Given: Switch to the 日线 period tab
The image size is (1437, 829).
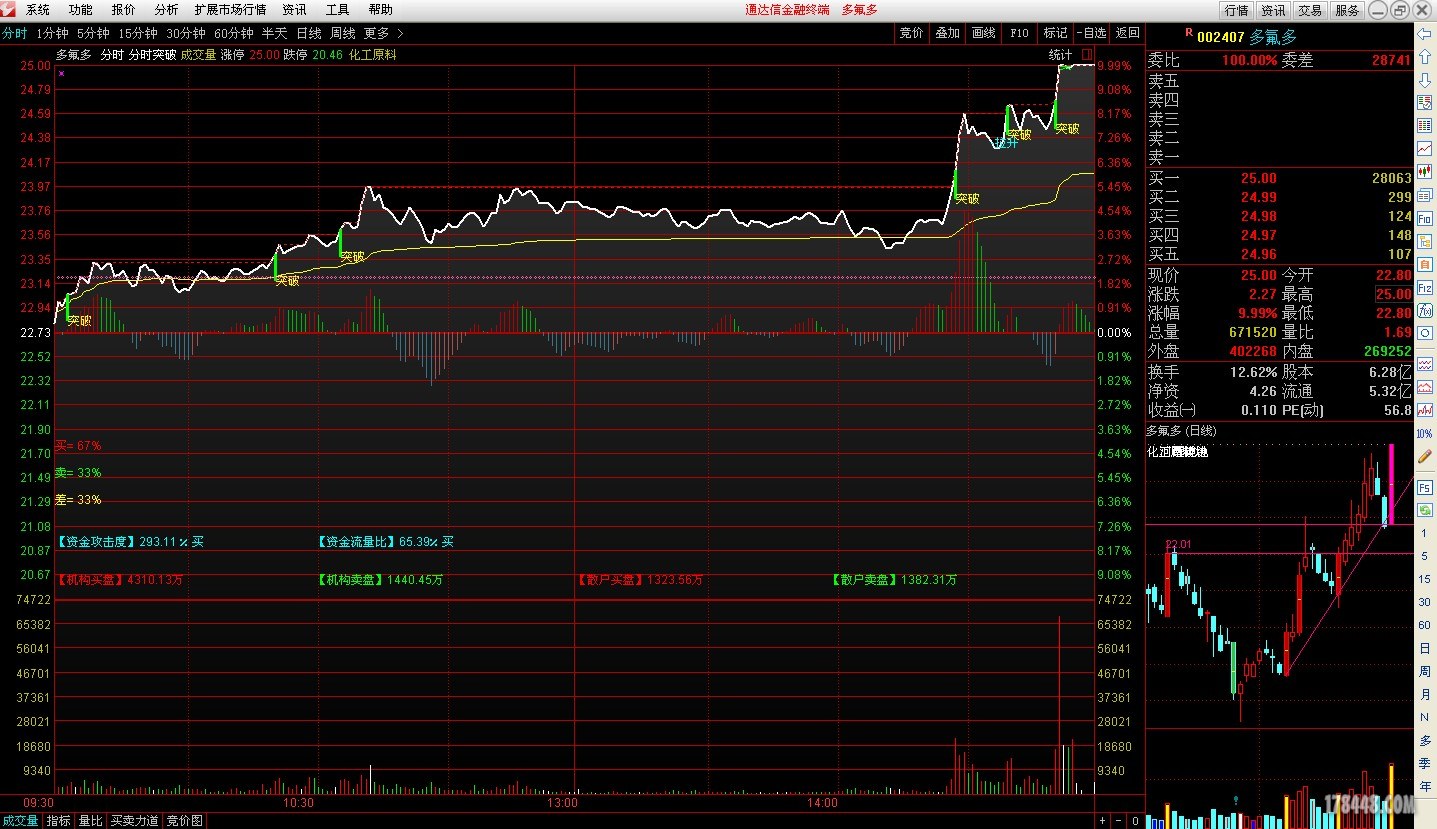Looking at the screenshot, I should coord(309,33).
